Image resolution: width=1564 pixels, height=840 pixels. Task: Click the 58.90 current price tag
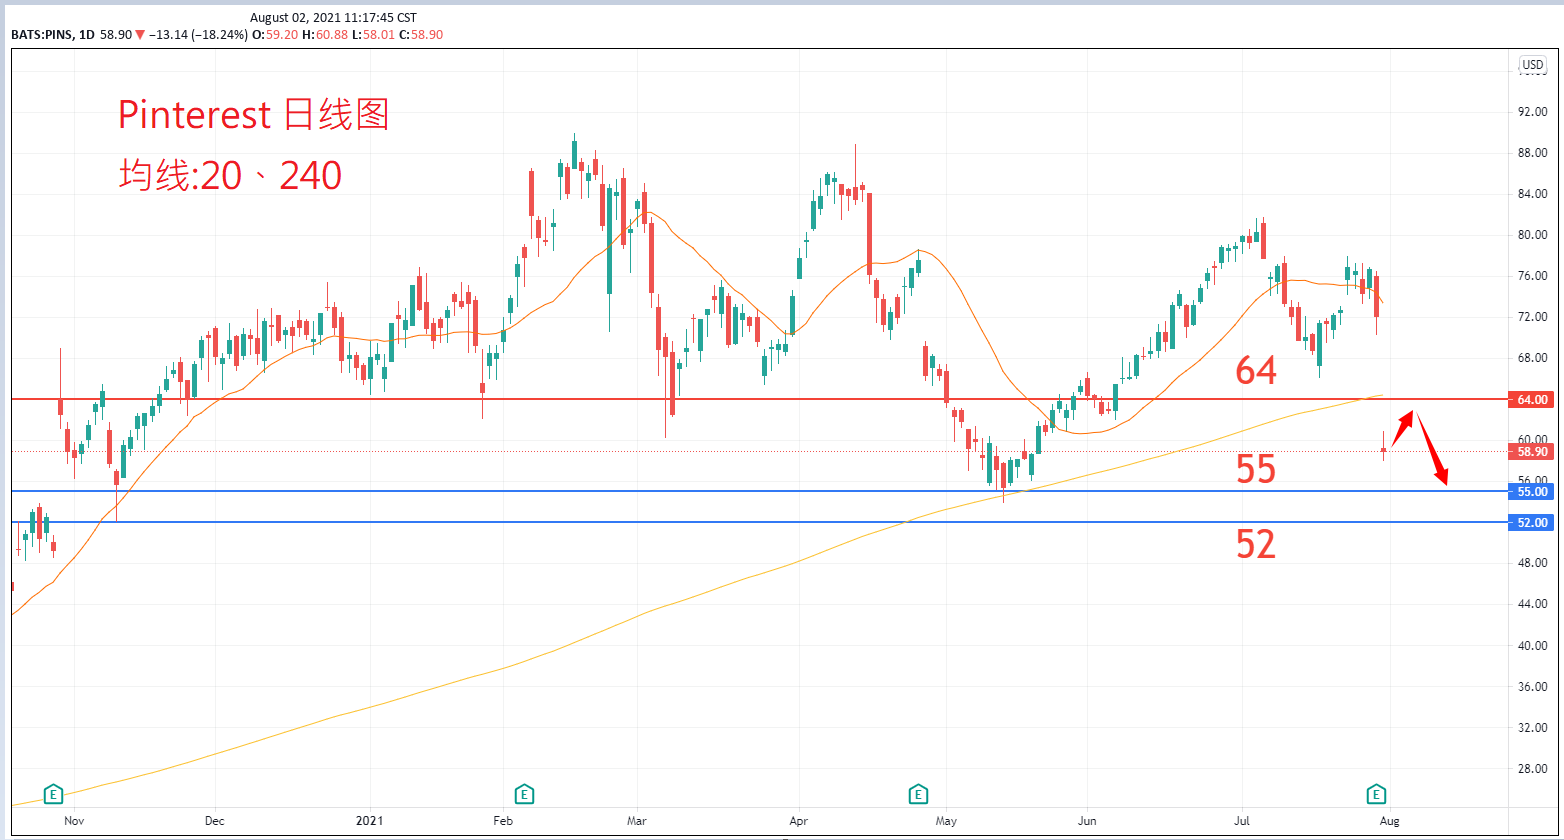coord(1532,452)
